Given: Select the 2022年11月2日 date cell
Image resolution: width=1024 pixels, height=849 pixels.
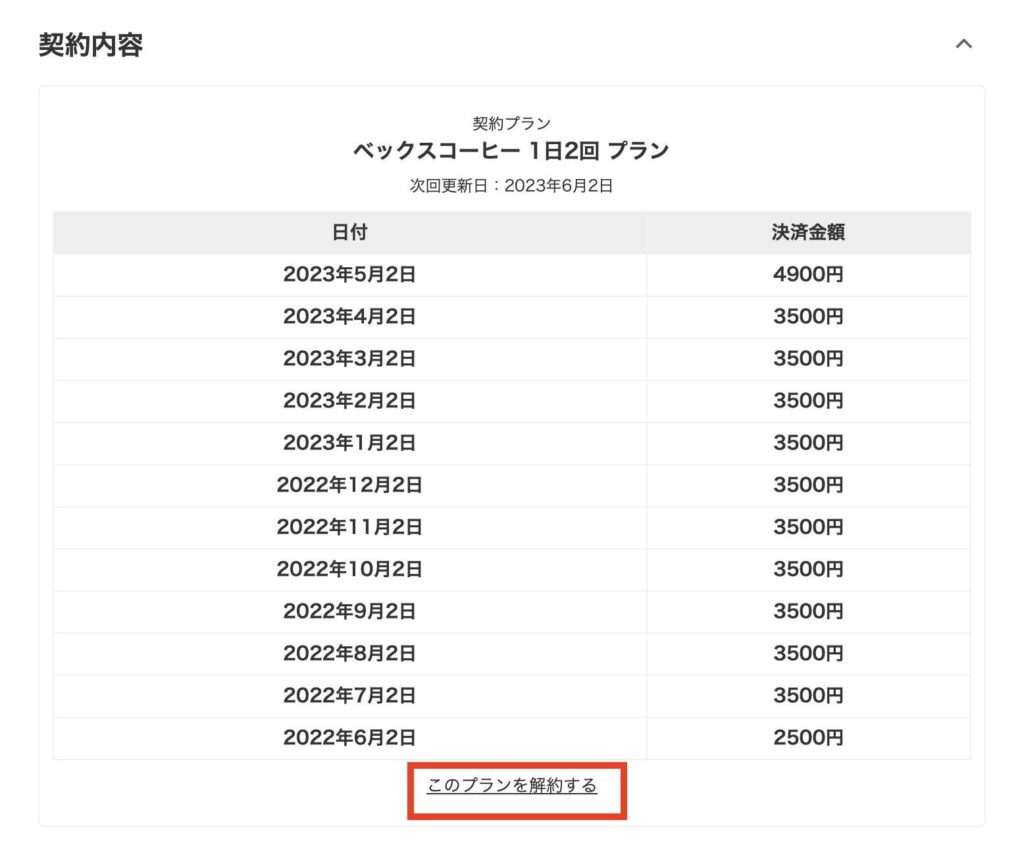Looking at the screenshot, I should (x=350, y=527).
